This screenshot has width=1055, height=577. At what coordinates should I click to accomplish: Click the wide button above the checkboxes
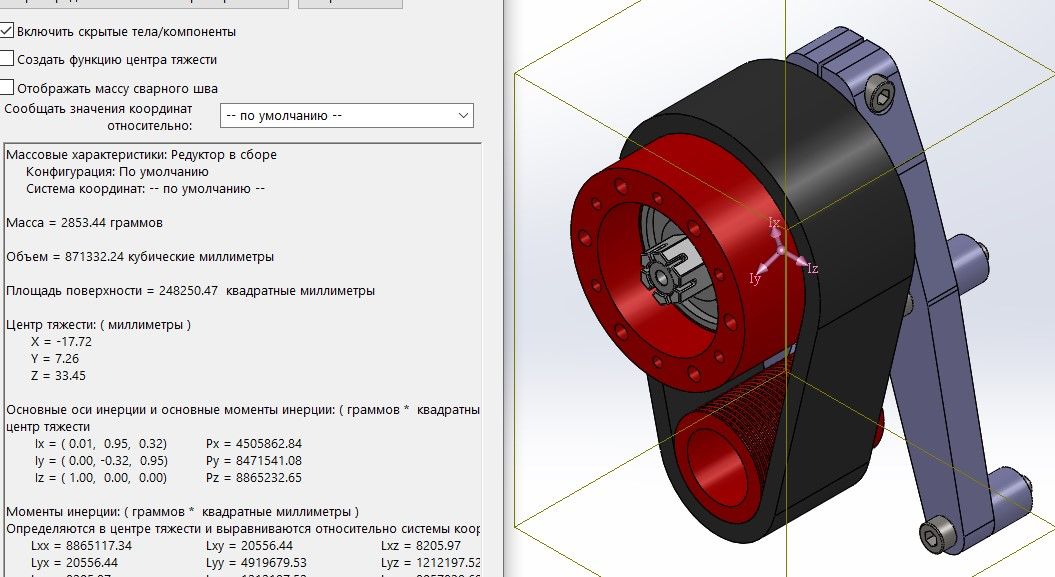point(144,3)
